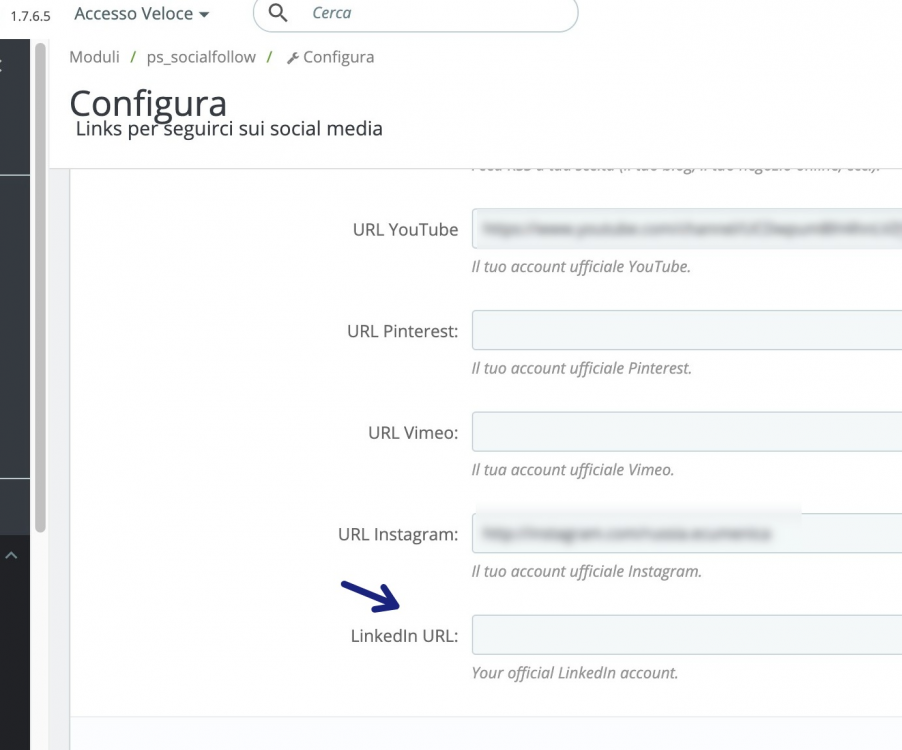Collapse sidebar section with the up chevron

tap(11, 556)
